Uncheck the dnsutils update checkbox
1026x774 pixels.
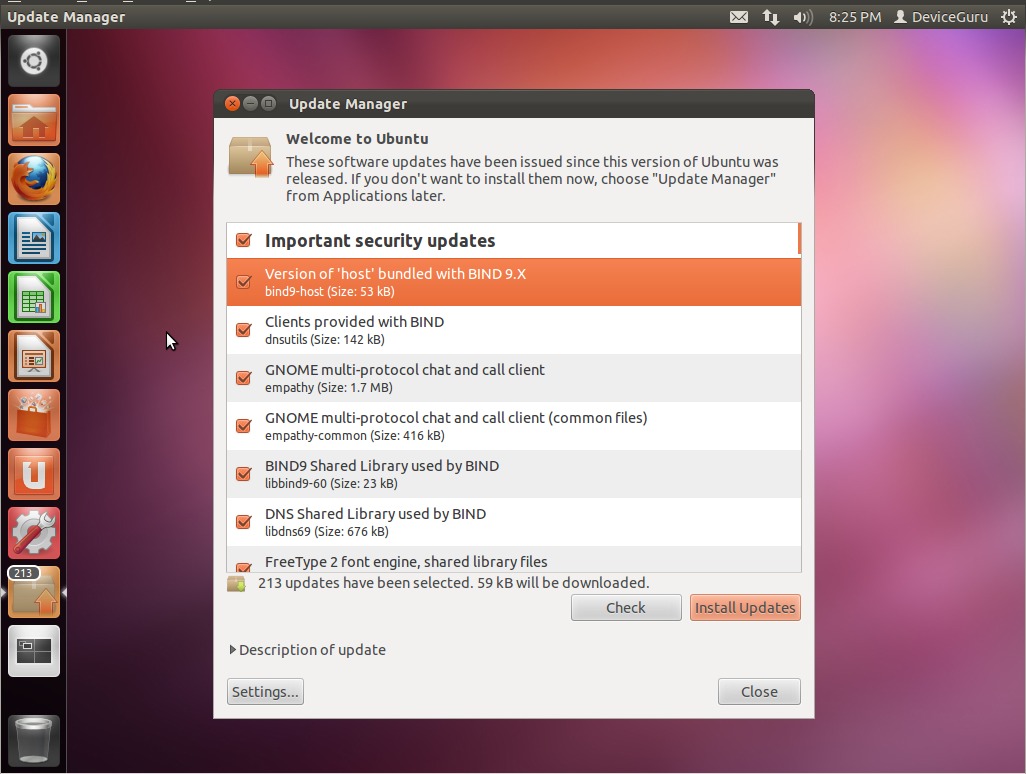click(243, 330)
